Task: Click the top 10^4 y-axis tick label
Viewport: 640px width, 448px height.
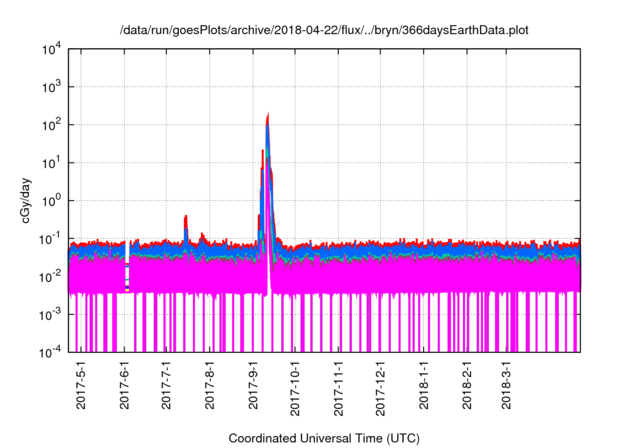Action: [x=51, y=49]
